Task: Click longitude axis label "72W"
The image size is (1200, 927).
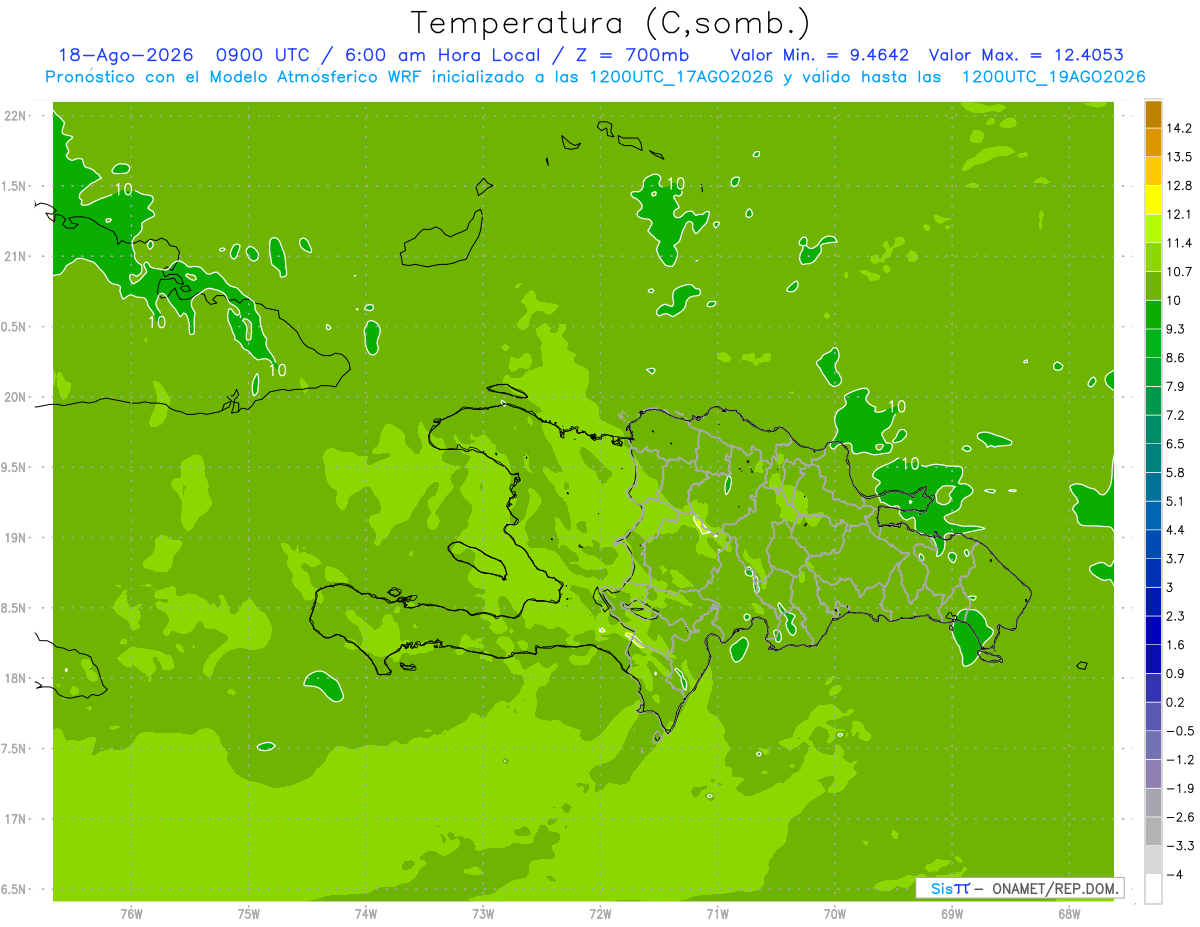Action: 600,914
